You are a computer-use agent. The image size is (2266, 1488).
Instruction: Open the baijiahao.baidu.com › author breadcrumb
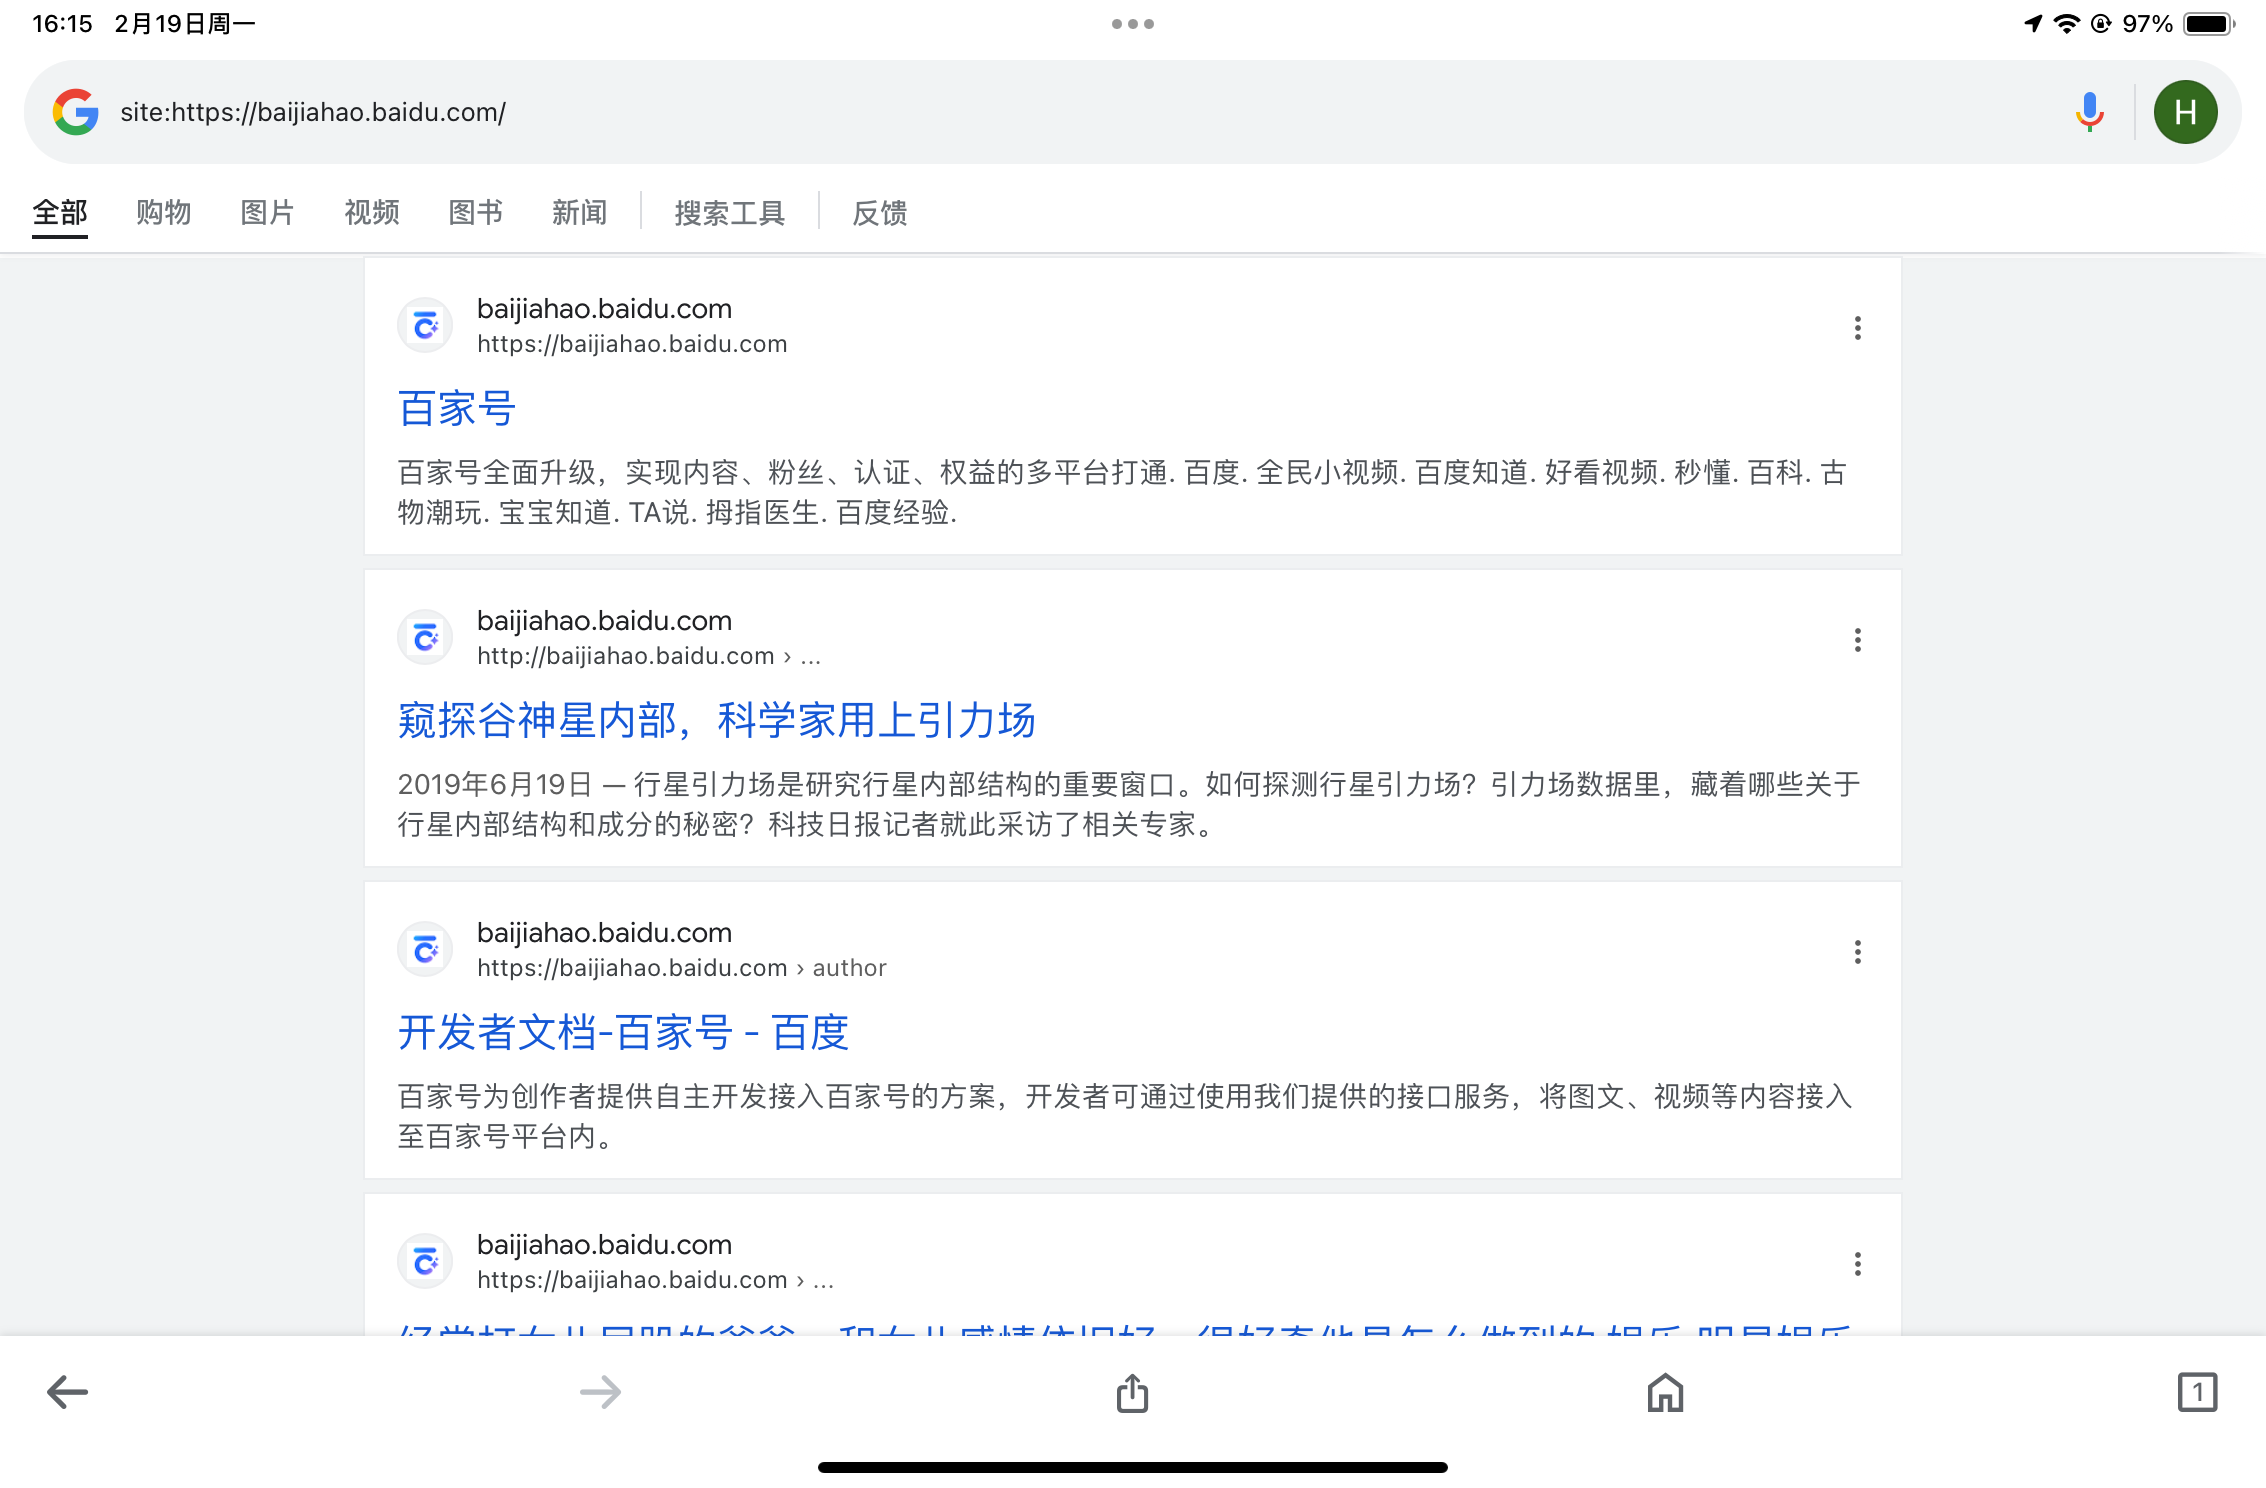pos(682,968)
